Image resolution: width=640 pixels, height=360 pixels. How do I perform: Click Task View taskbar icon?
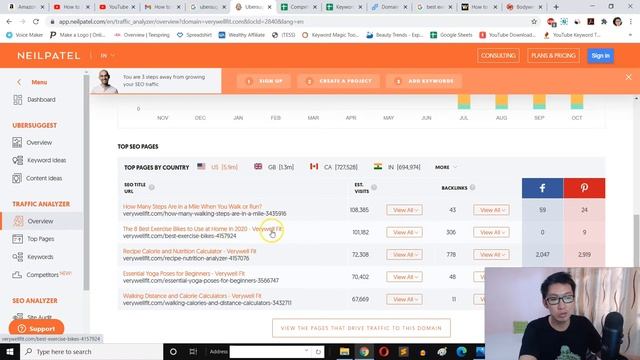pyautogui.click(x=193, y=351)
